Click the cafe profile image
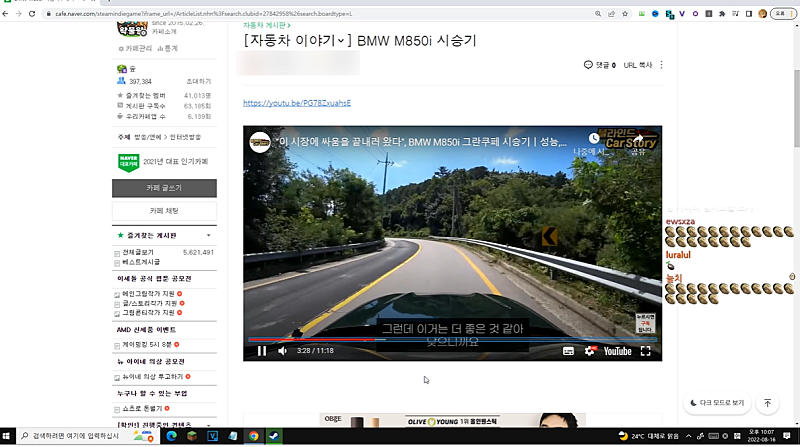 pos(132,29)
